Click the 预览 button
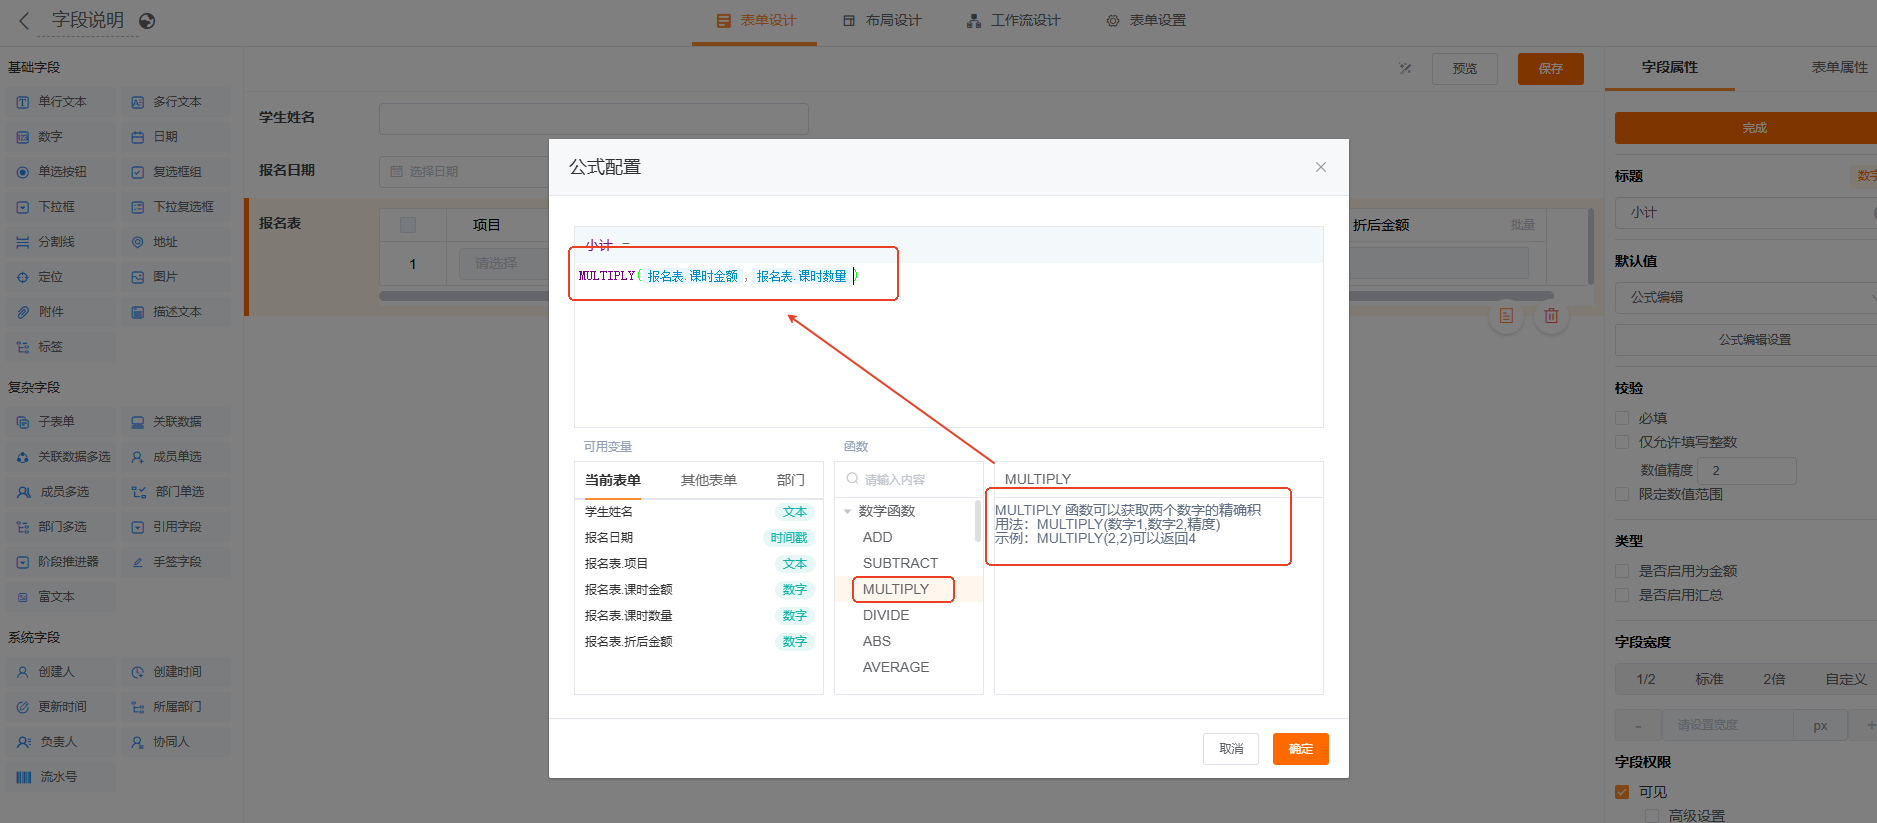The image size is (1877, 823). [x=1465, y=69]
